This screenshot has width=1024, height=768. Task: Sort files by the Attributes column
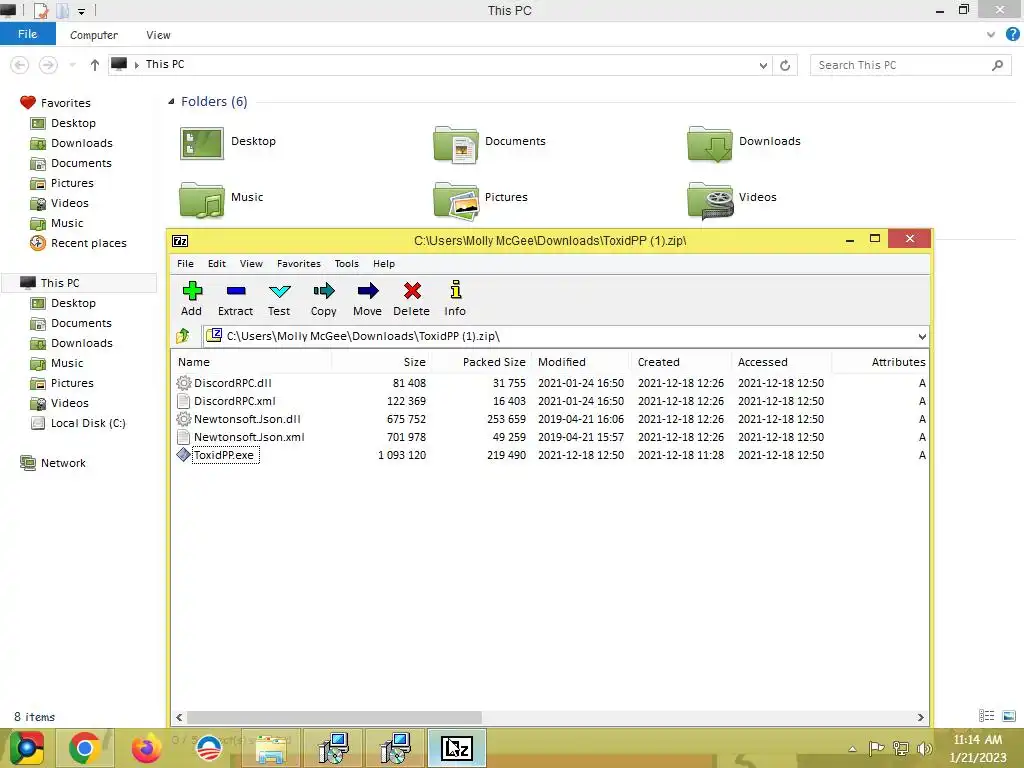coord(880,362)
